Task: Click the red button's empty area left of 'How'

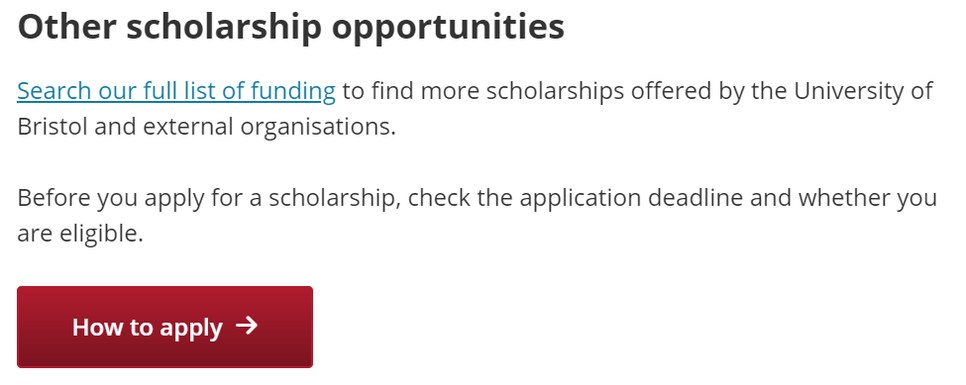Action: (x=44, y=327)
